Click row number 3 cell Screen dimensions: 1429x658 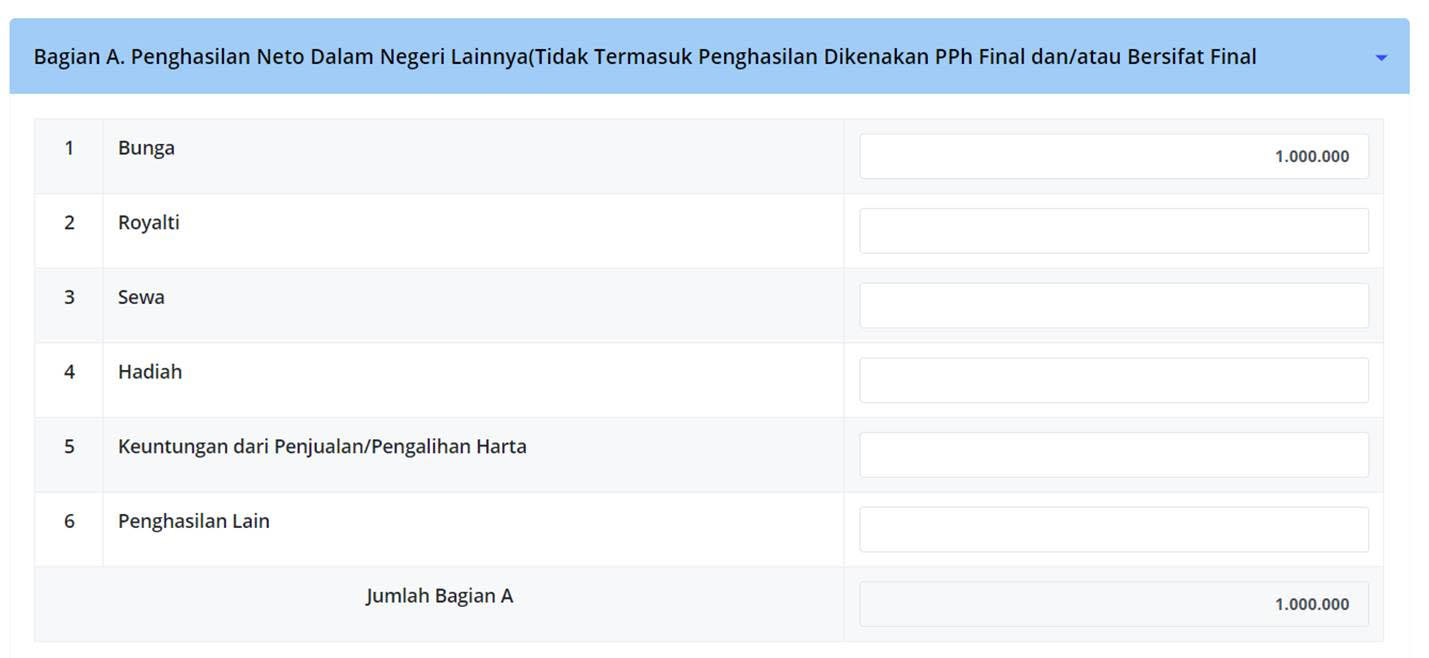69,297
